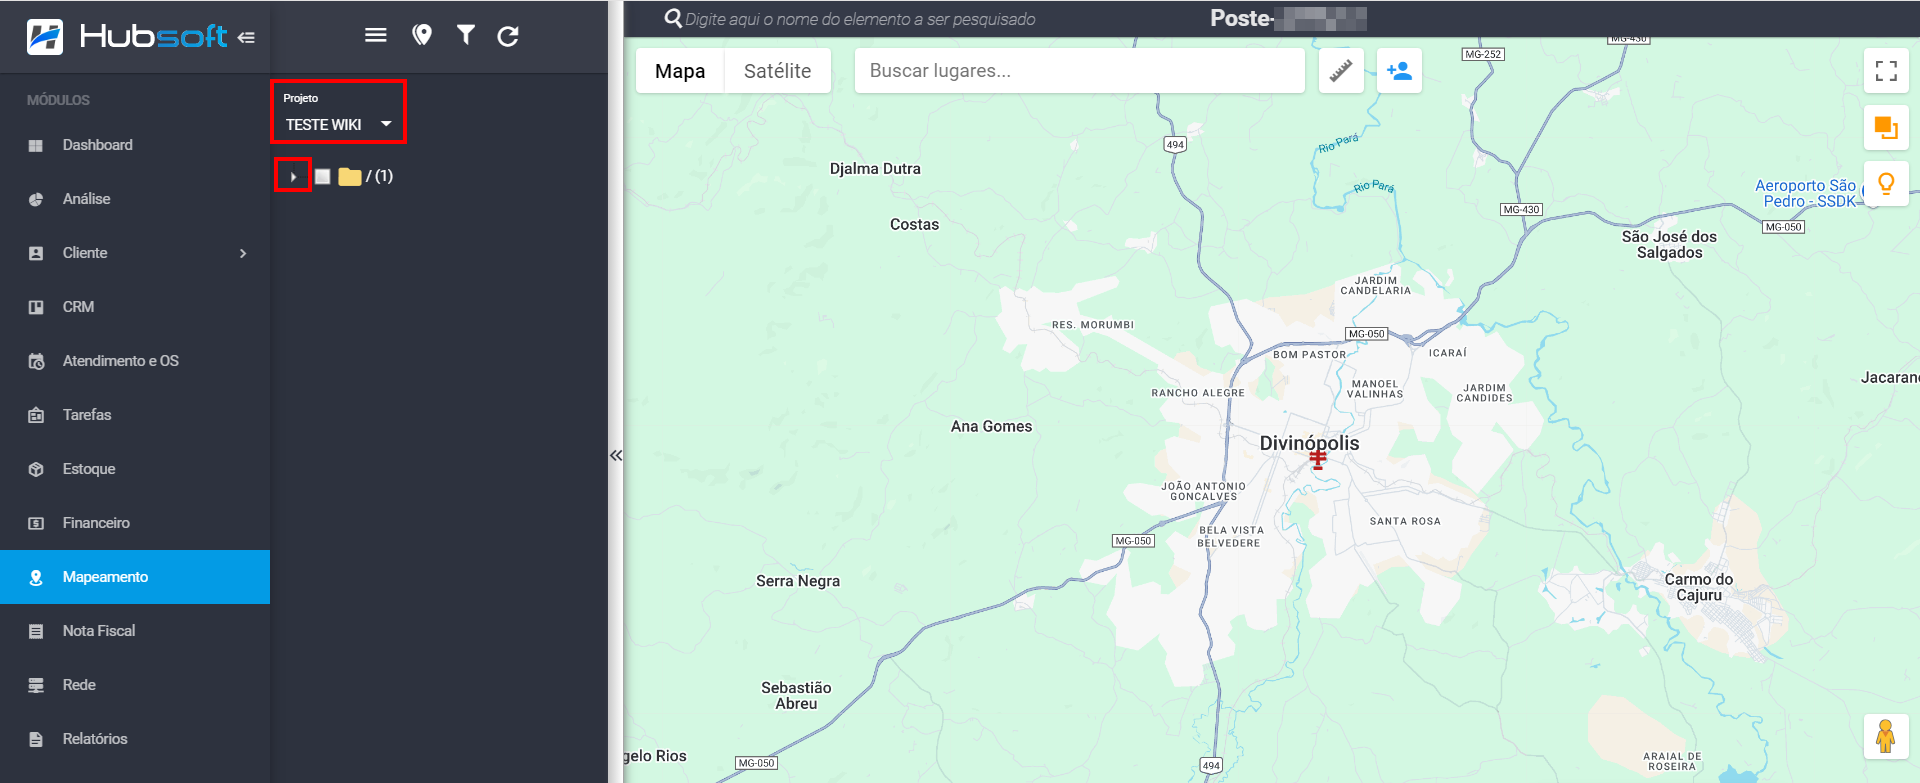Click the Financeiro money icon
This screenshot has height=783, width=1920.
pos(36,523)
